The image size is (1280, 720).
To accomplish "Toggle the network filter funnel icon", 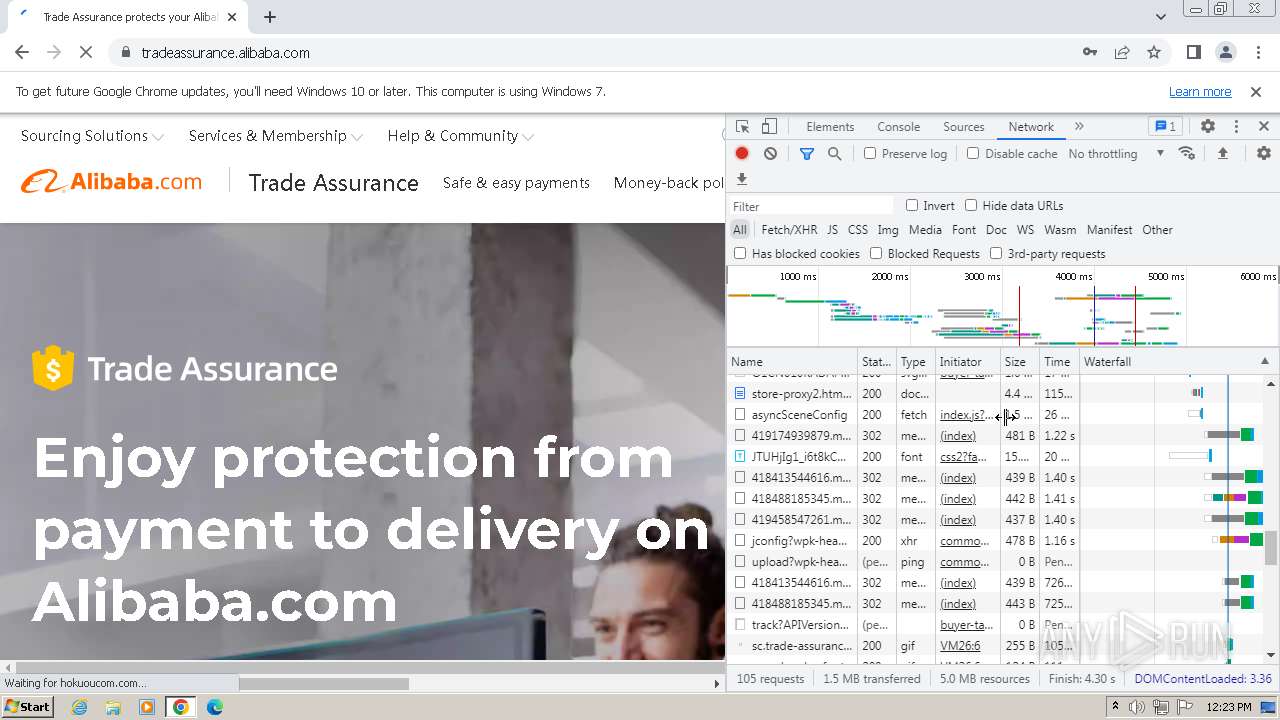I will (807, 153).
